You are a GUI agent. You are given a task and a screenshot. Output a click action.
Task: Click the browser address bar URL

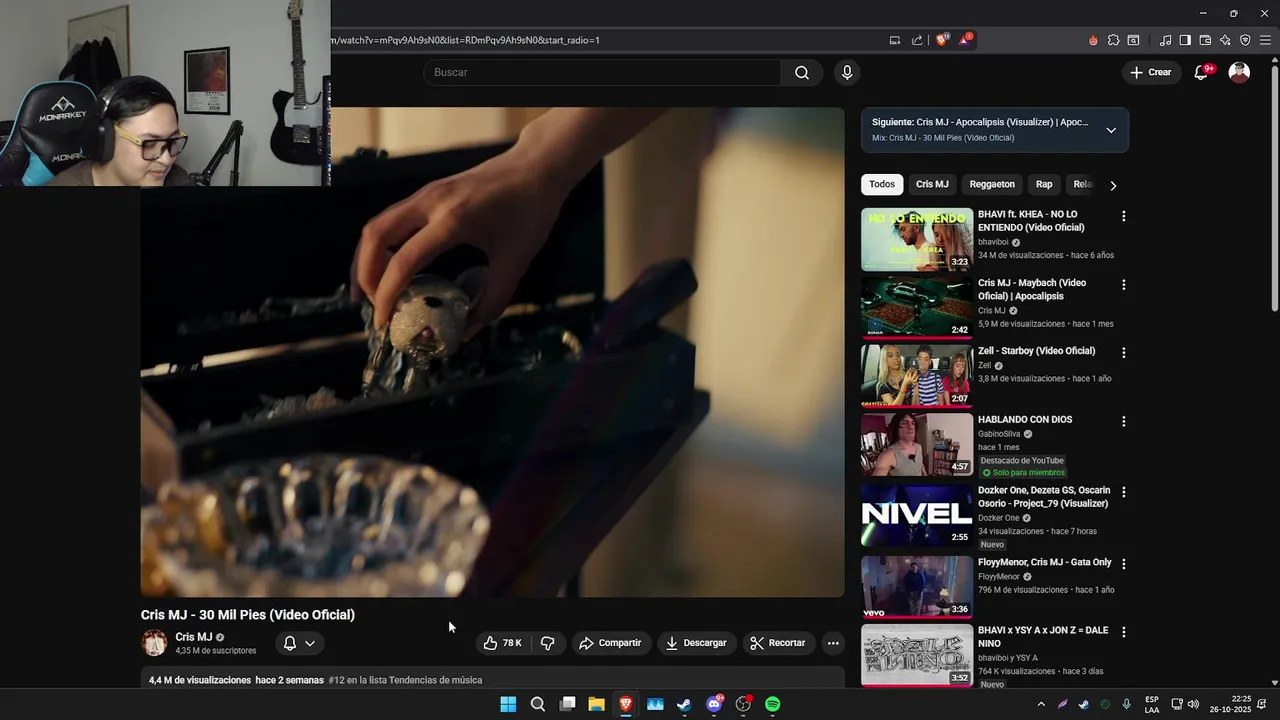pos(465,40)
